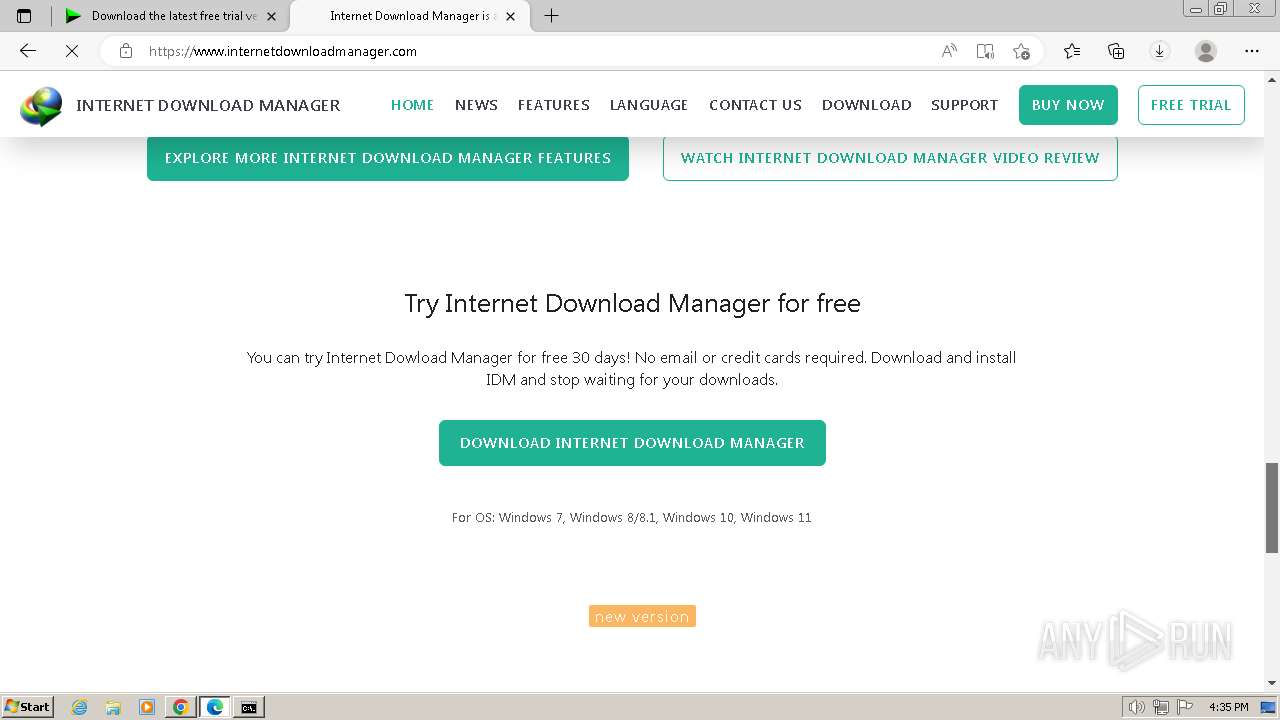This screenshot has width=1280, height=720.
Task: Click Watch Internet Download Manager Video Review
Action: pos(890,158)
